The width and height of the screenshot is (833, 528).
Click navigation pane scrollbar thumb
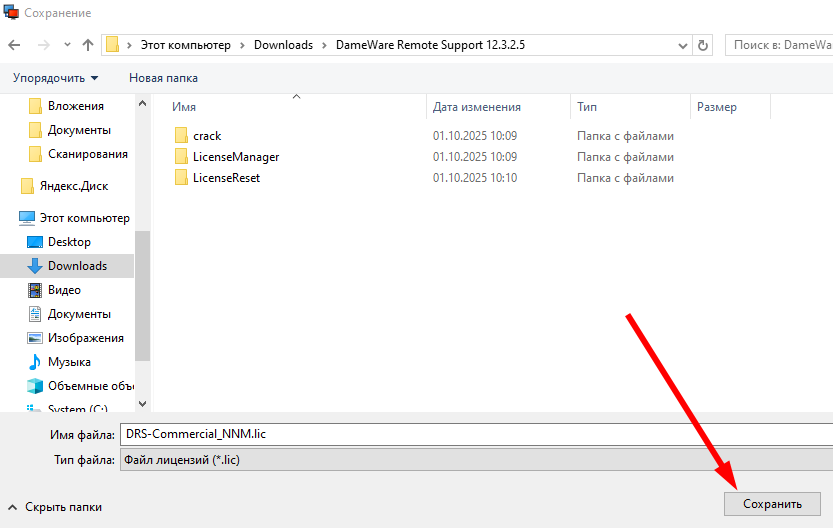click(x=142, y=296)
